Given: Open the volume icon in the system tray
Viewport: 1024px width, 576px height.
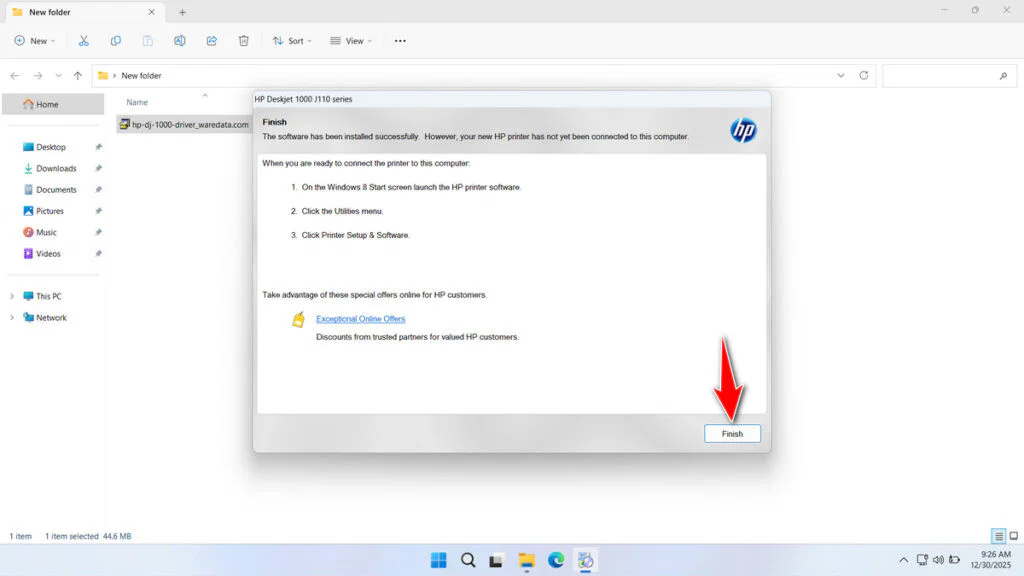Looking at the screenshot, I should click(x=938, y=560).
